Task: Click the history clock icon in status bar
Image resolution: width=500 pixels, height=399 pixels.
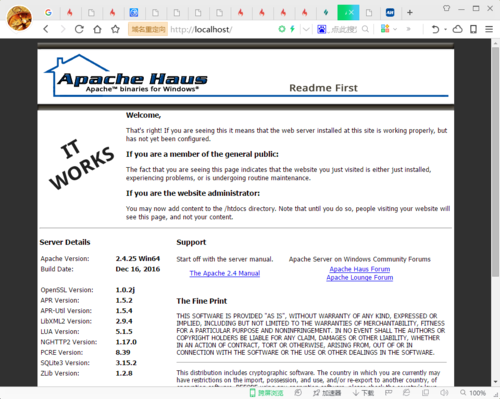Action: (298, 393)
